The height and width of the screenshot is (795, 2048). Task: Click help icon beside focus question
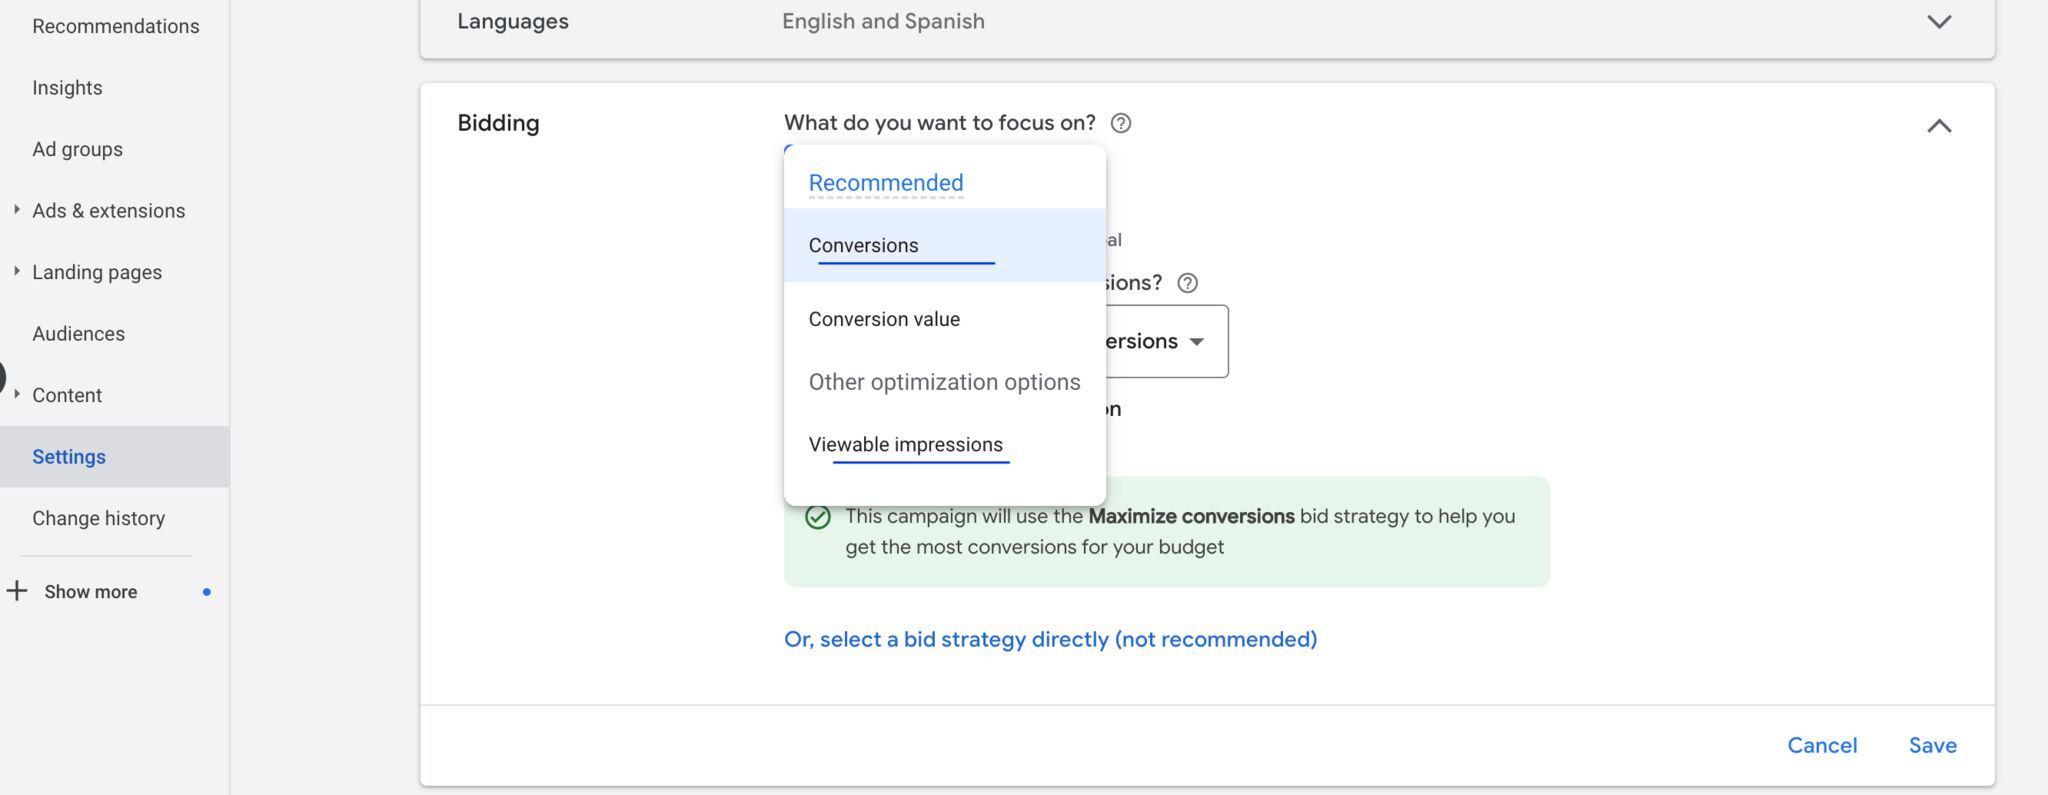(x=1121, y=123)
